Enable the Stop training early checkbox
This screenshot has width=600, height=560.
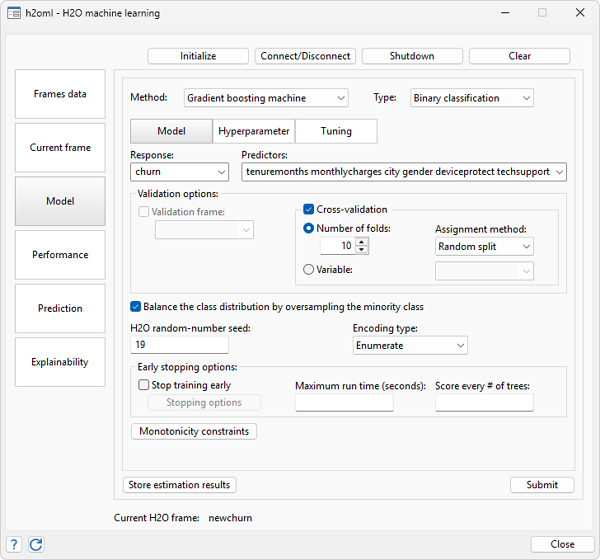tap(144, 384)
